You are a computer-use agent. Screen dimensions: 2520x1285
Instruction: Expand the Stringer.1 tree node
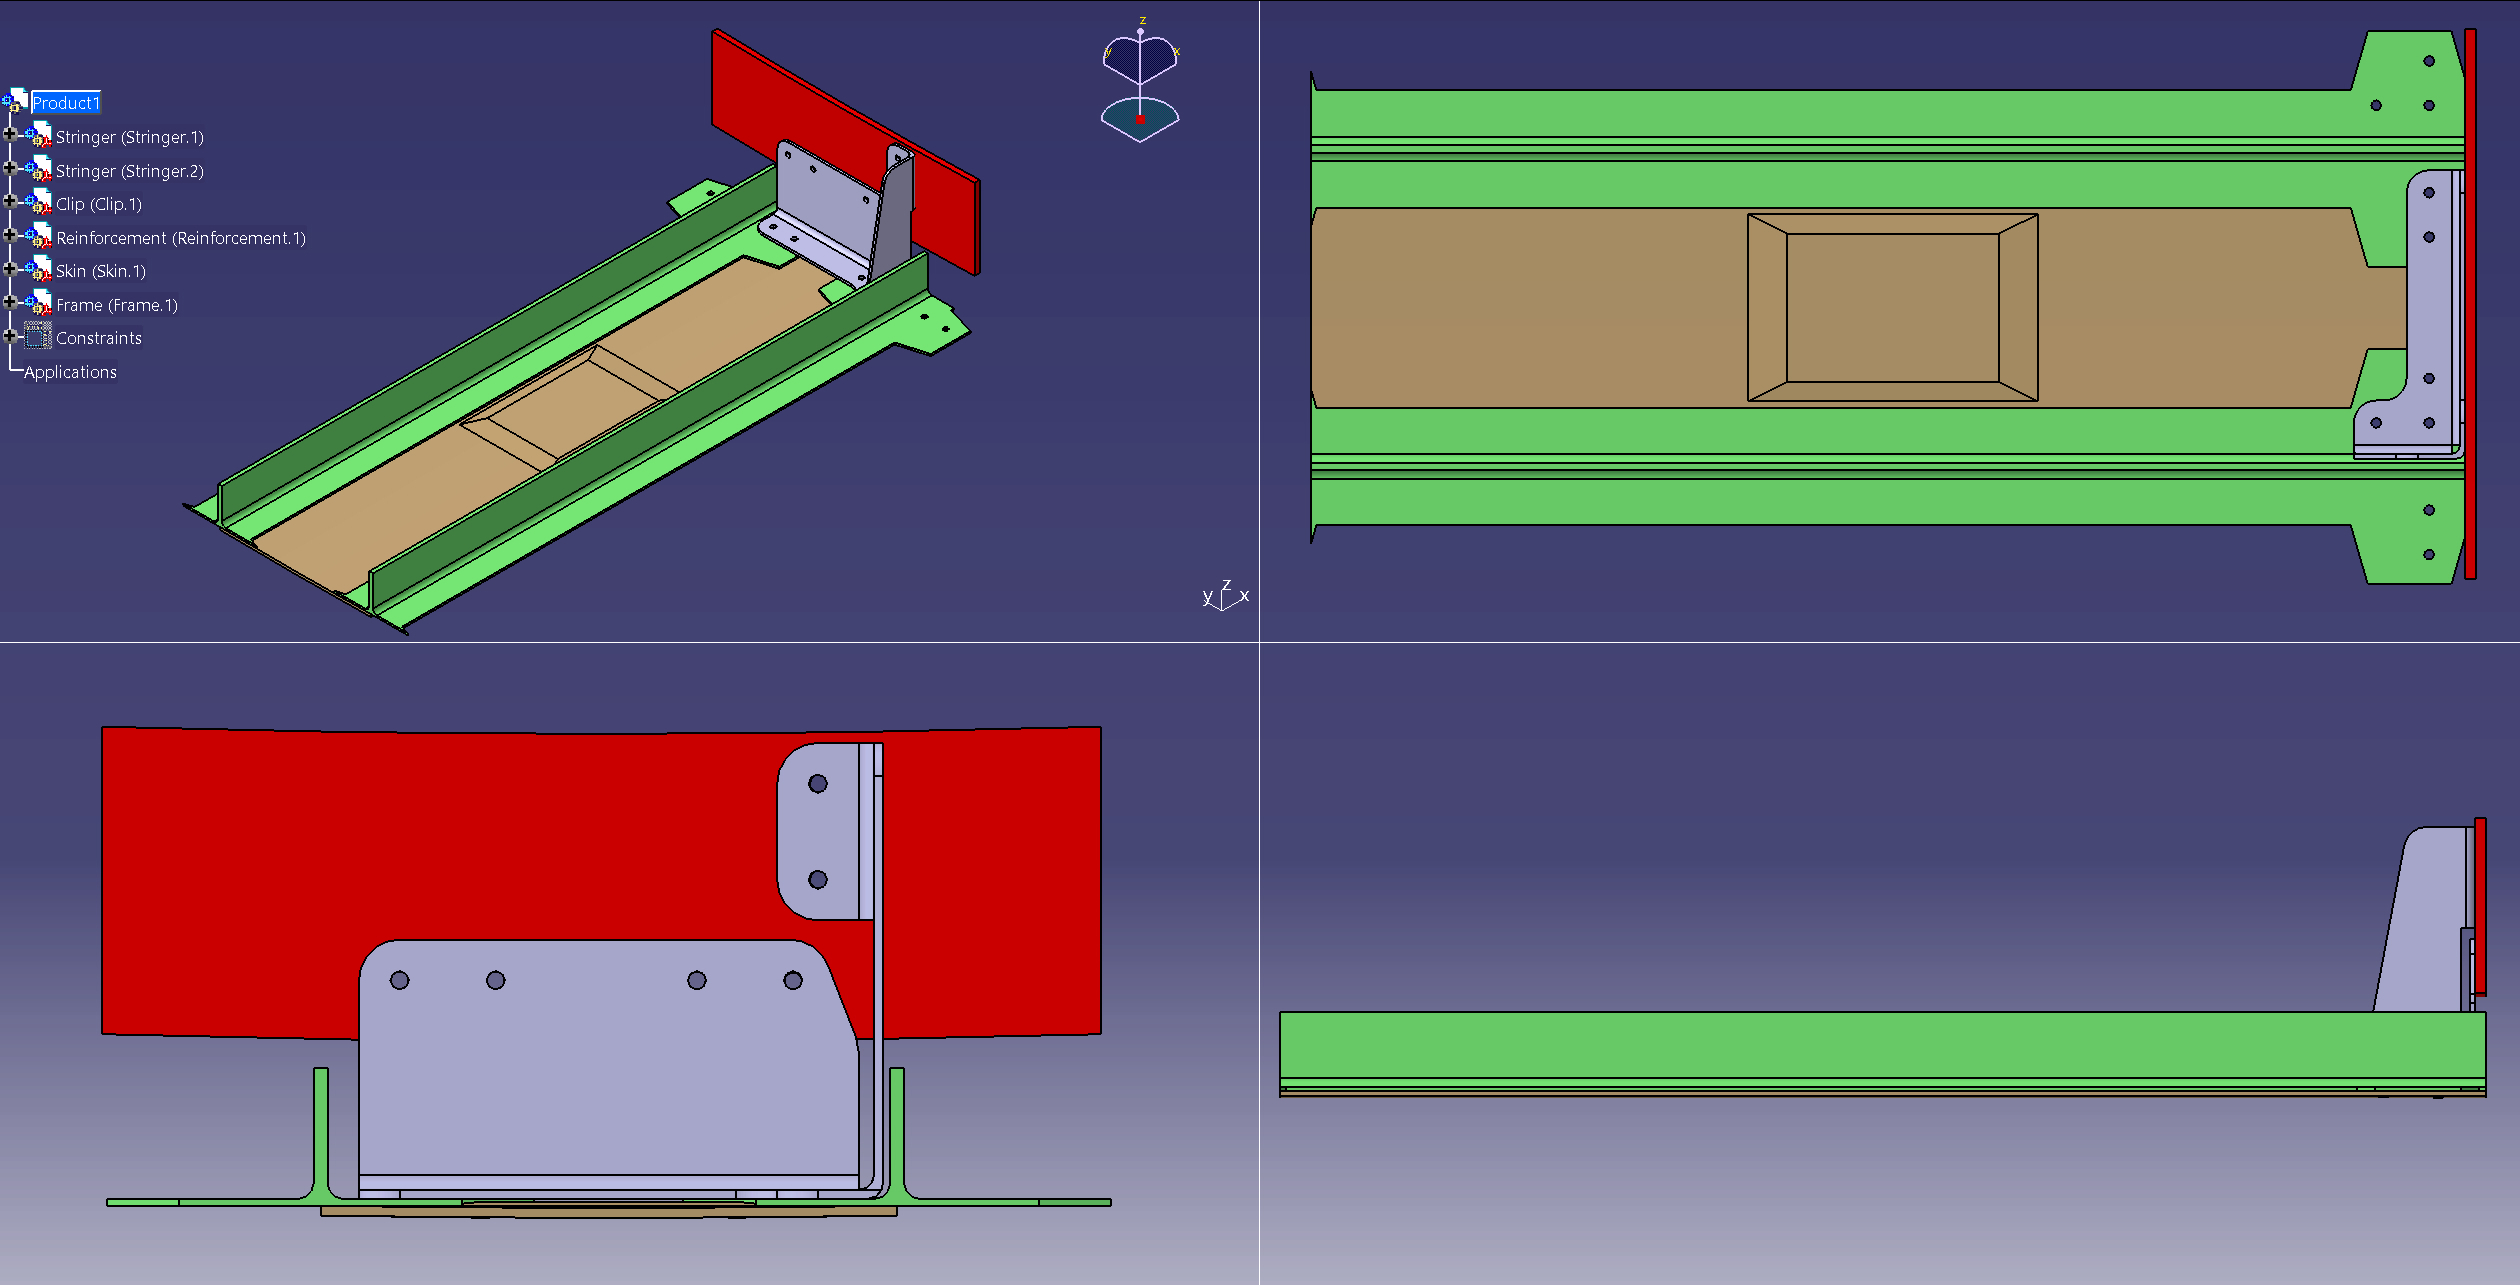pos(10,137)
